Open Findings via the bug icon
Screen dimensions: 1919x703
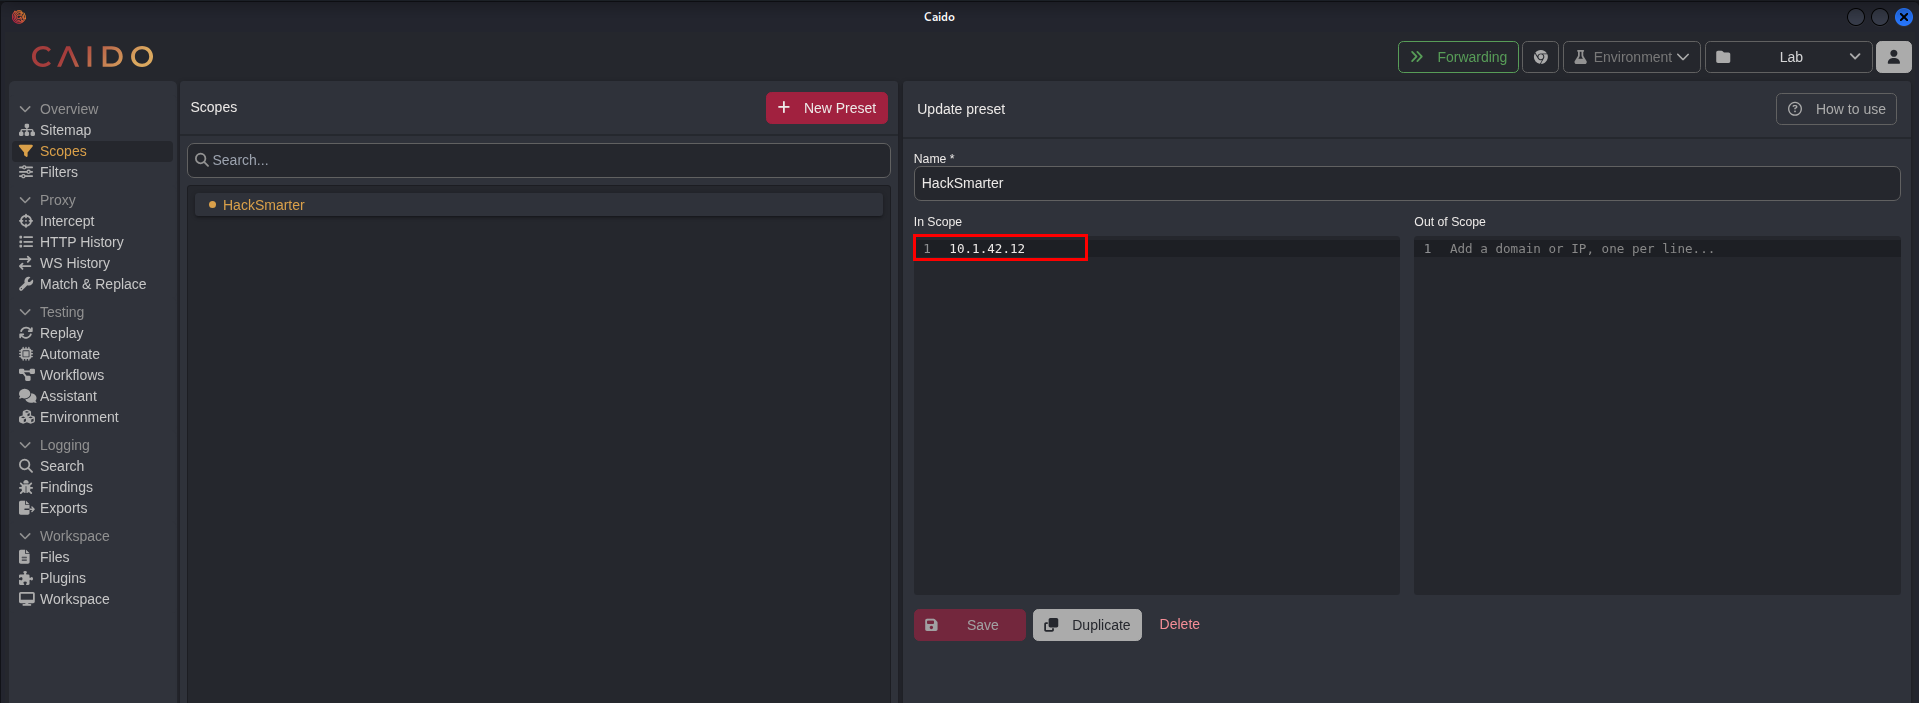click(x=26, y=487)
